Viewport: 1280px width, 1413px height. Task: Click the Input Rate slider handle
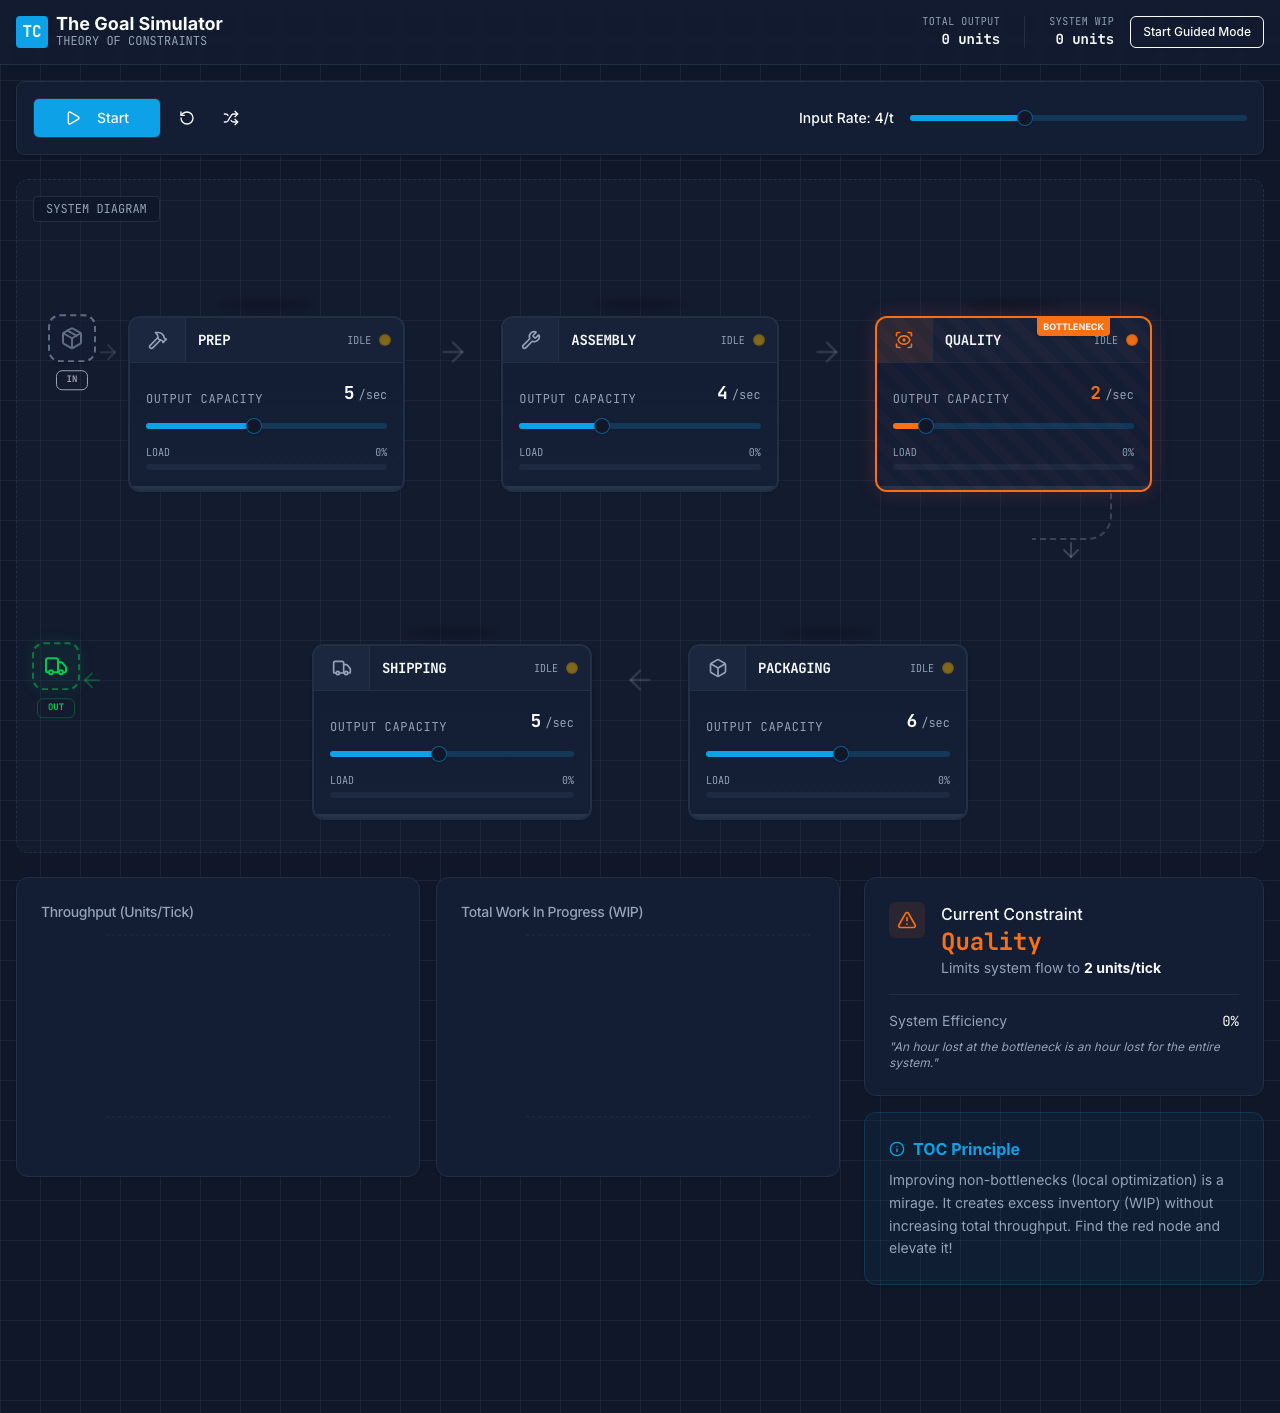click(1025, 118)
